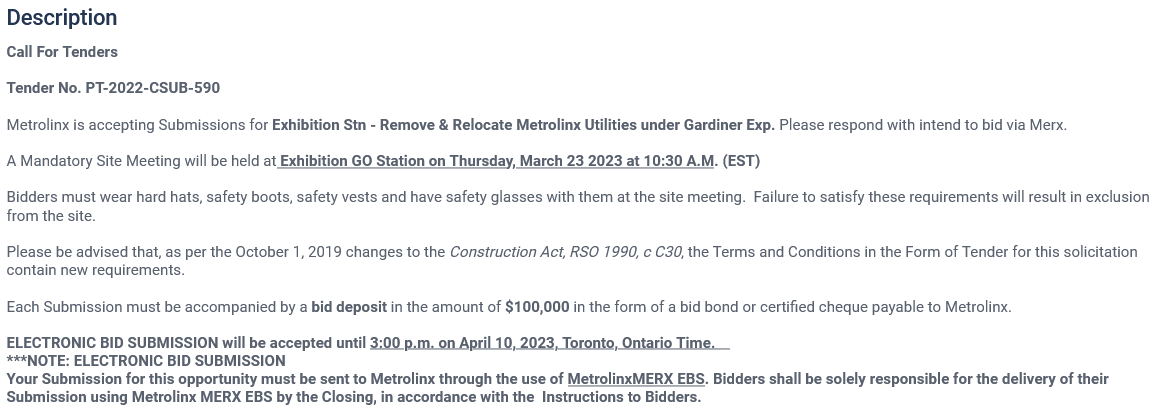Screen dimensions: 1150x415
Task: Click the $100,000 amount
Action: pos(537,307)
